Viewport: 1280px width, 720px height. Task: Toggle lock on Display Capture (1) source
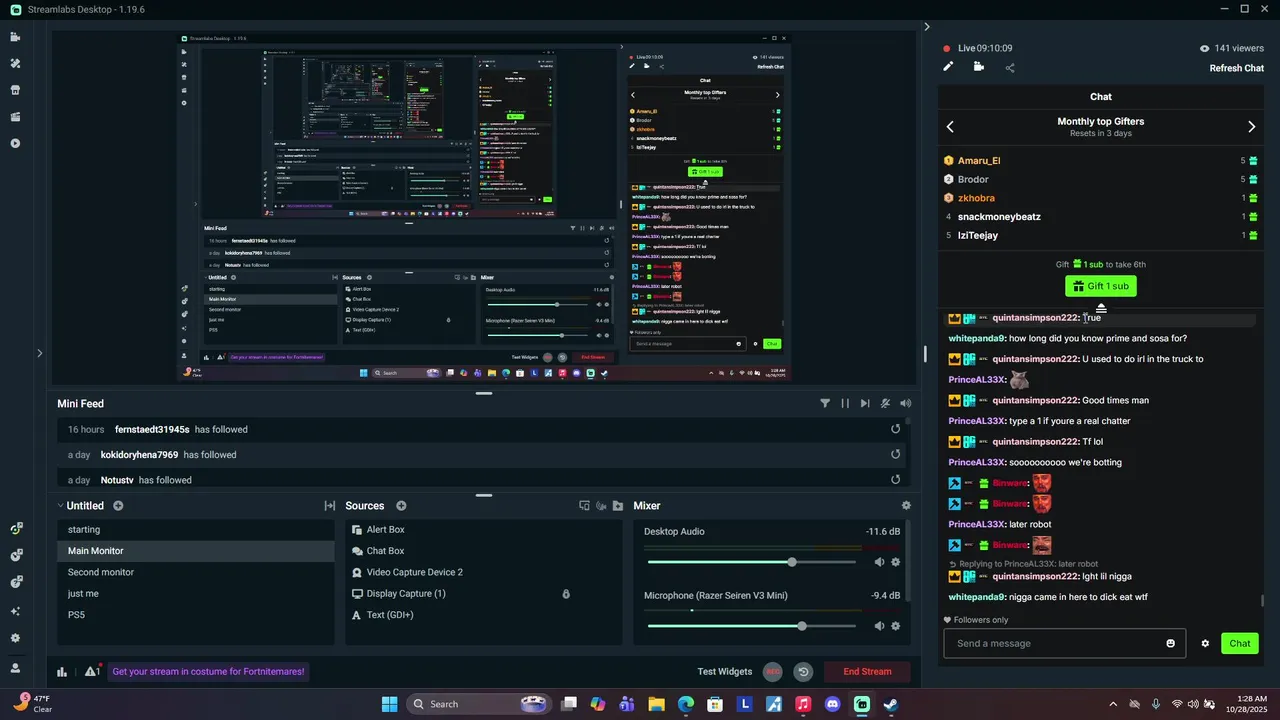566,594
